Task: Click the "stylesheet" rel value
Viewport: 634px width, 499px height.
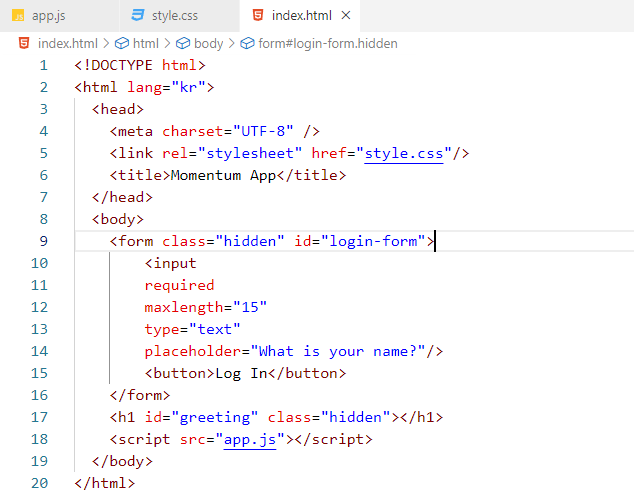Action: click(250, 154)
